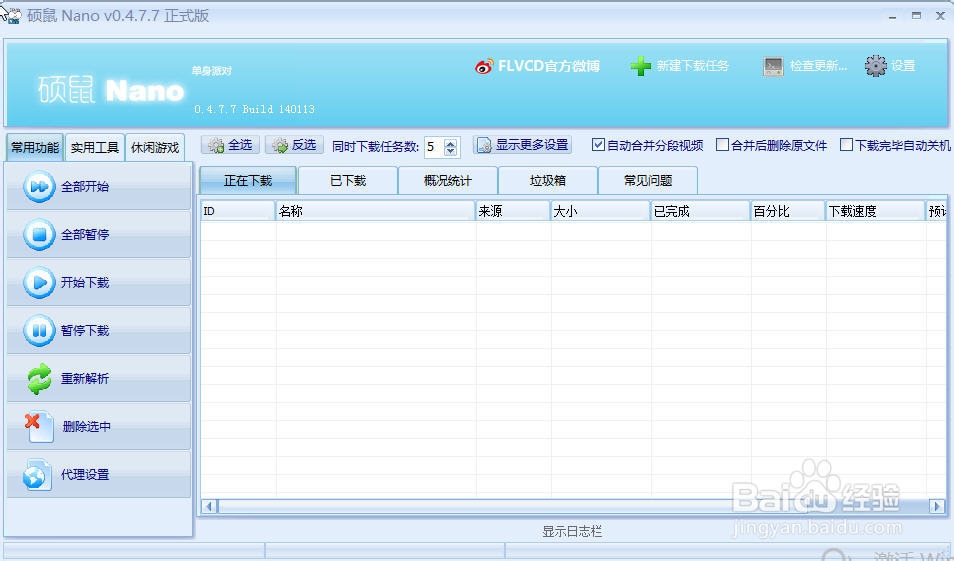
Task: Maximize the 硕鼠 Nano window
Action: [x=916, y=16]
